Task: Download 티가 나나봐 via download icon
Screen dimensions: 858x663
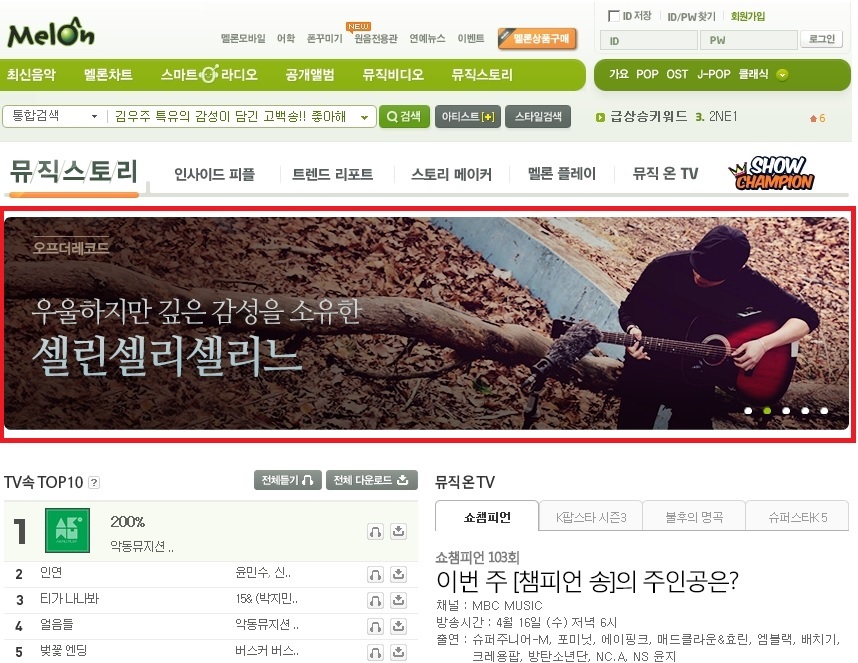Action: pos(399,600)
